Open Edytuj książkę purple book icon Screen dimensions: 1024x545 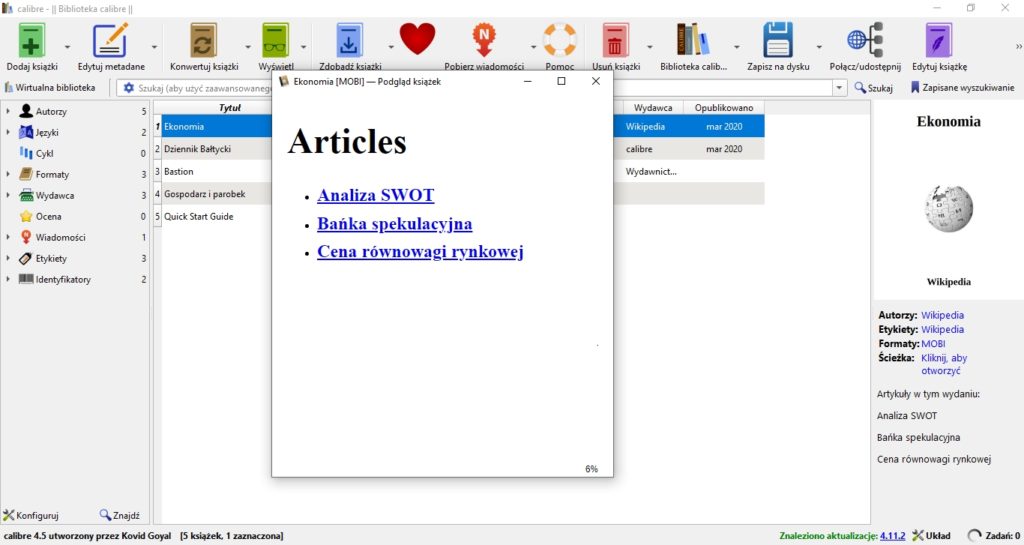pyautogui.click(x=939, y=40)
